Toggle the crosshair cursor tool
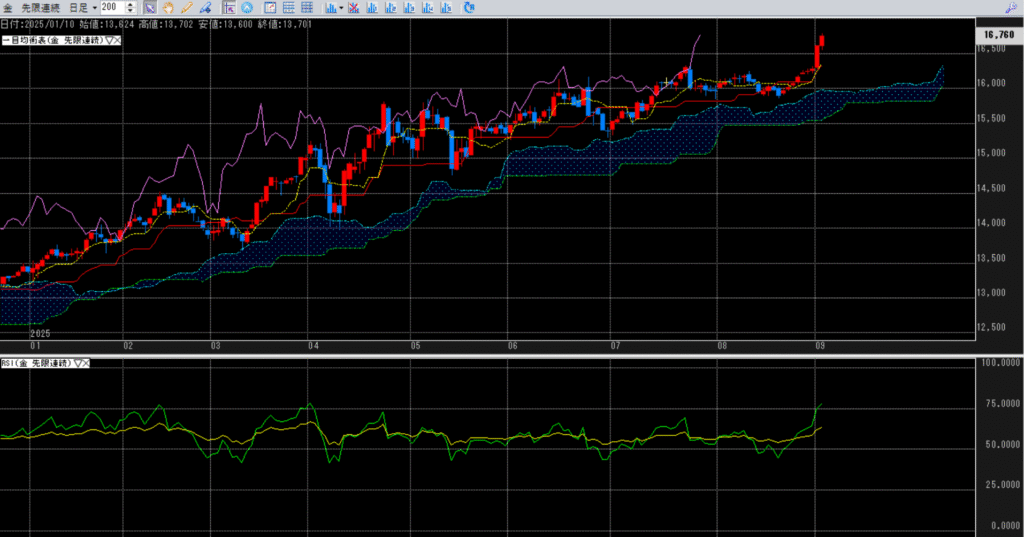Screen dimensions: 1024x537 click(228, 7)
